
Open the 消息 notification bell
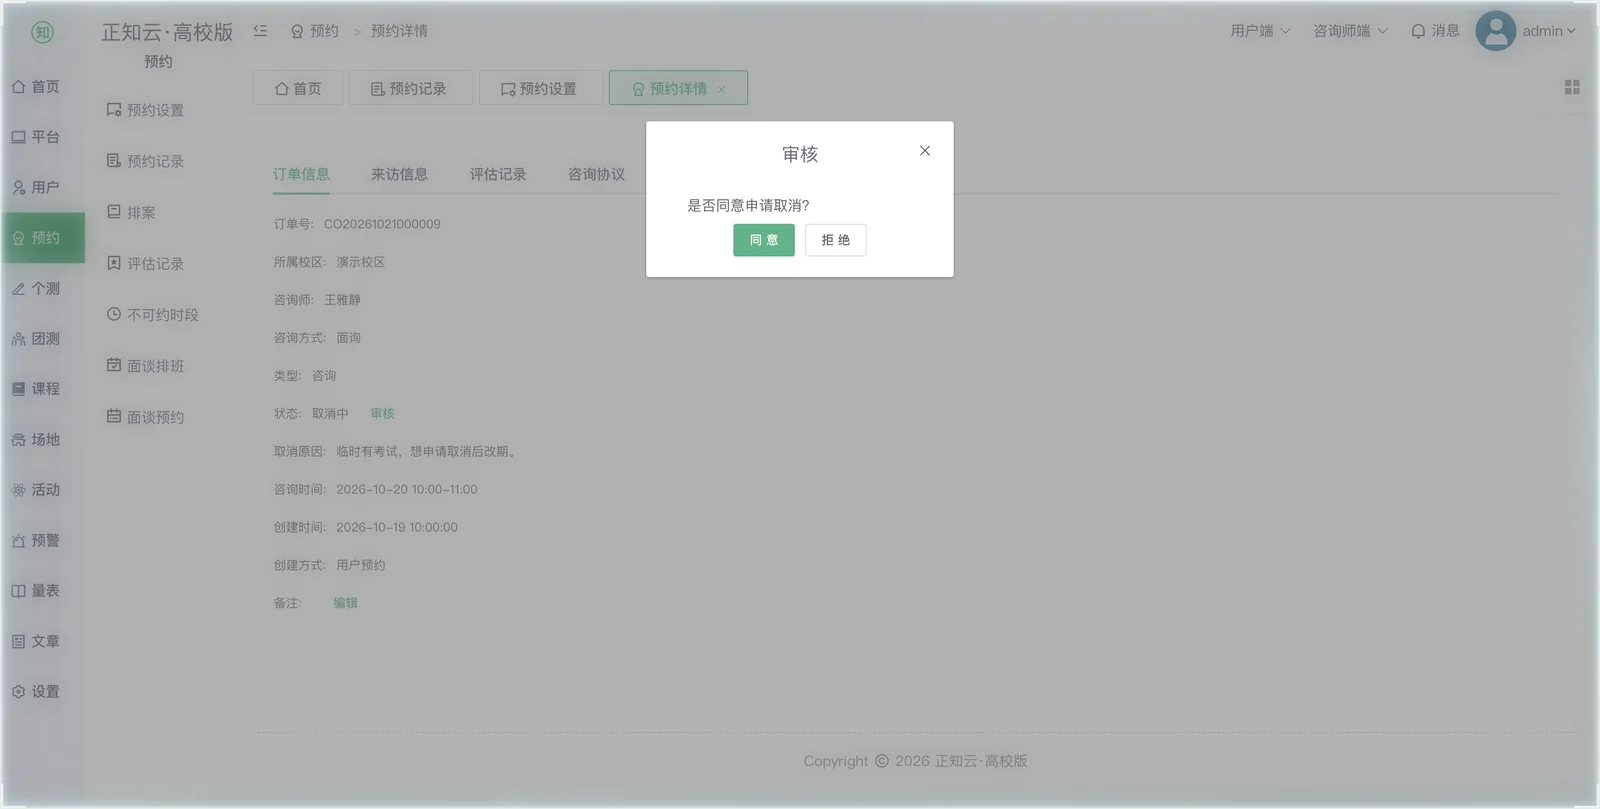(x=1435, y=31)
